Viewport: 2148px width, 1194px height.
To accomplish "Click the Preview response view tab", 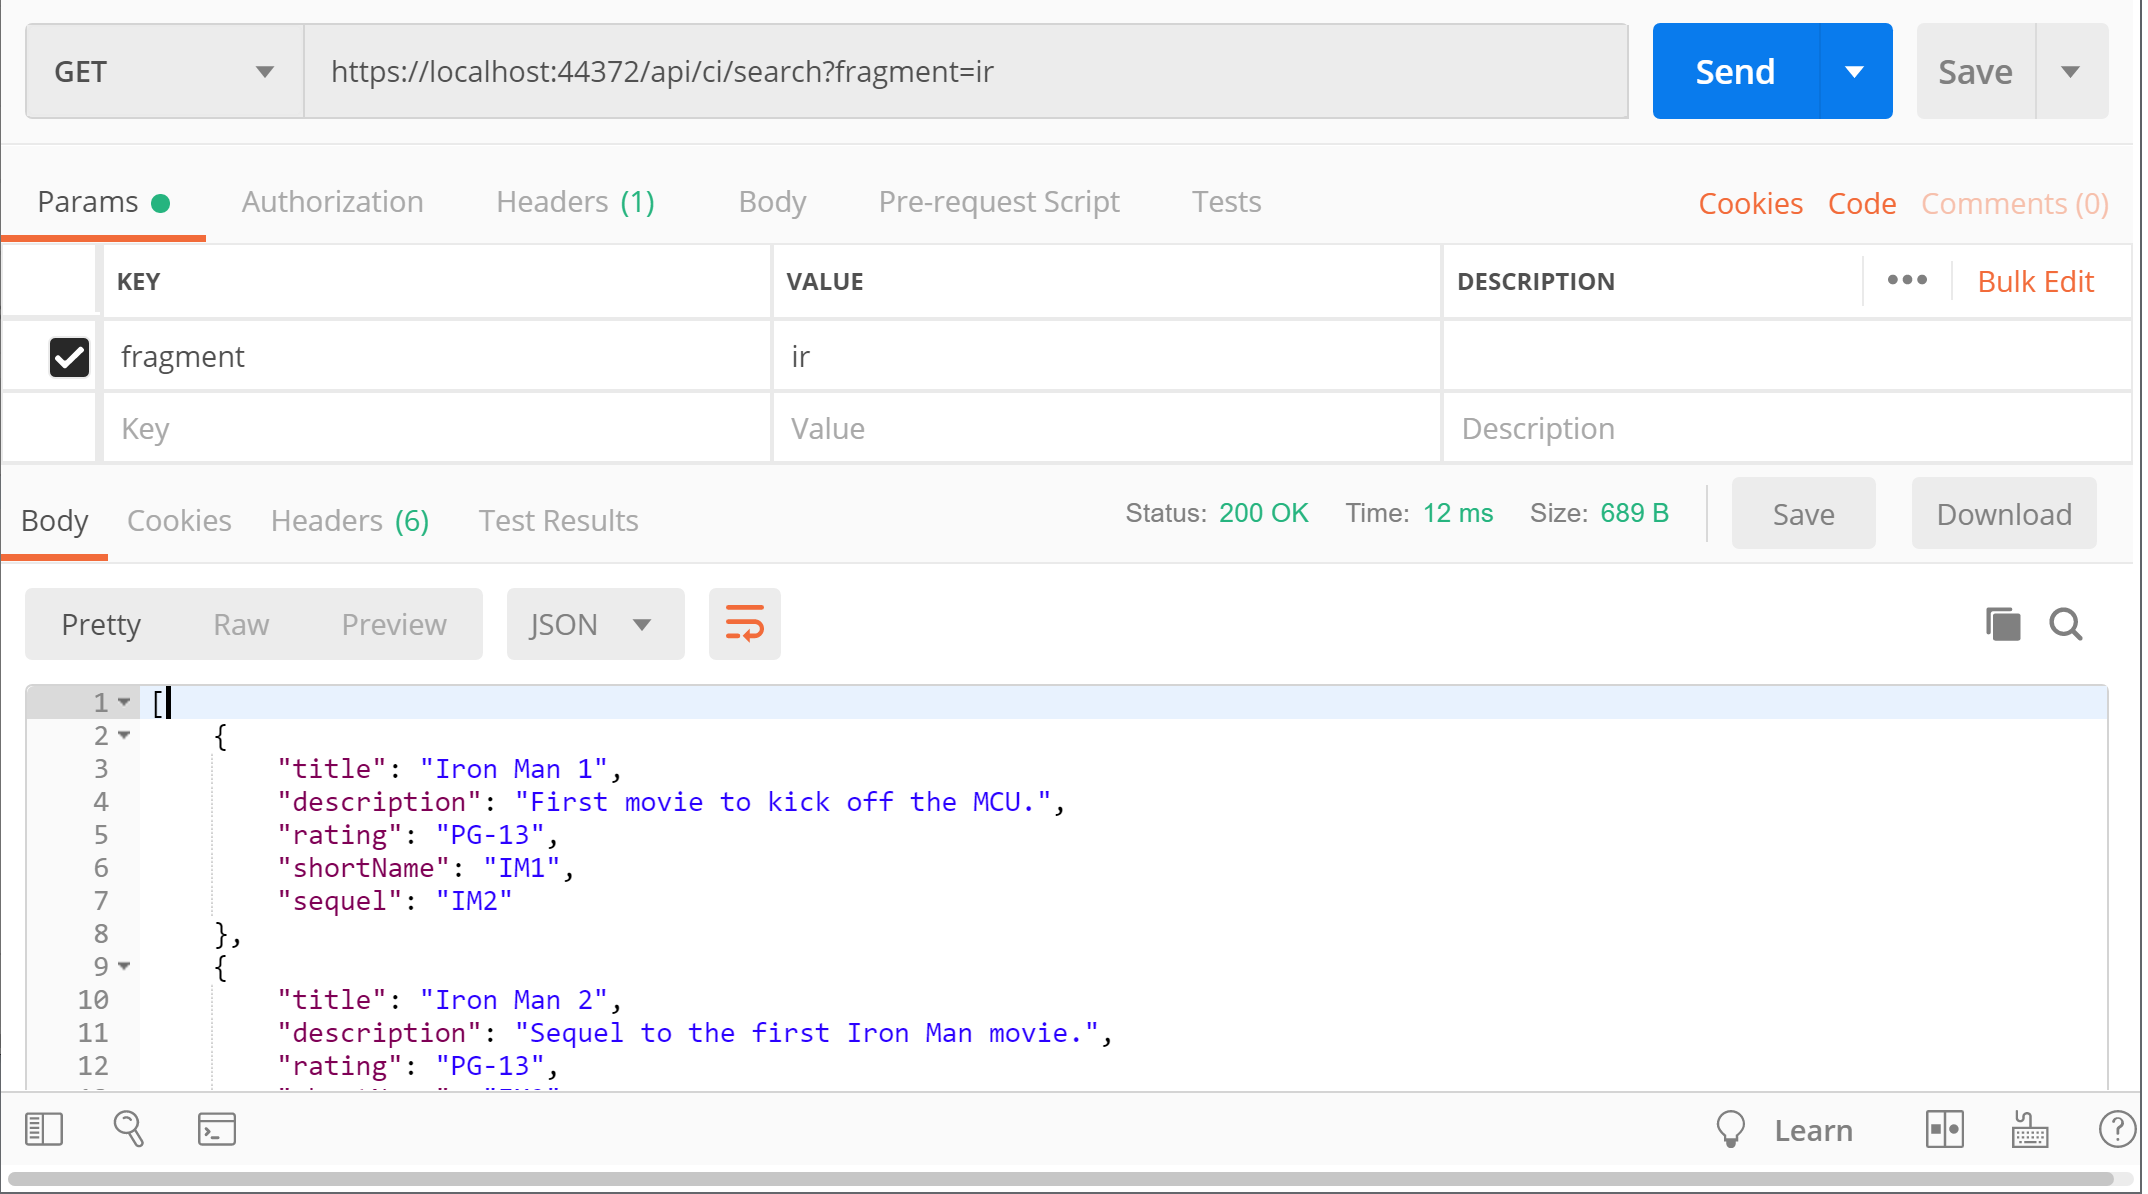I will (393, 623).
